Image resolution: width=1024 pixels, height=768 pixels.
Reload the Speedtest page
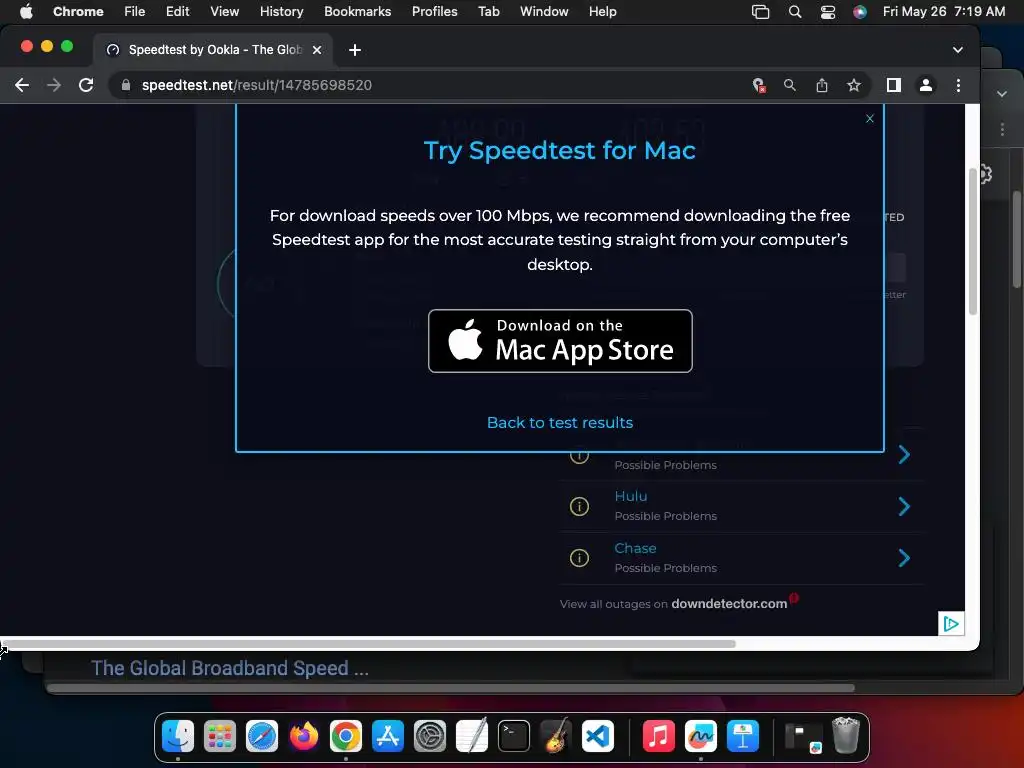click(86, 85)
